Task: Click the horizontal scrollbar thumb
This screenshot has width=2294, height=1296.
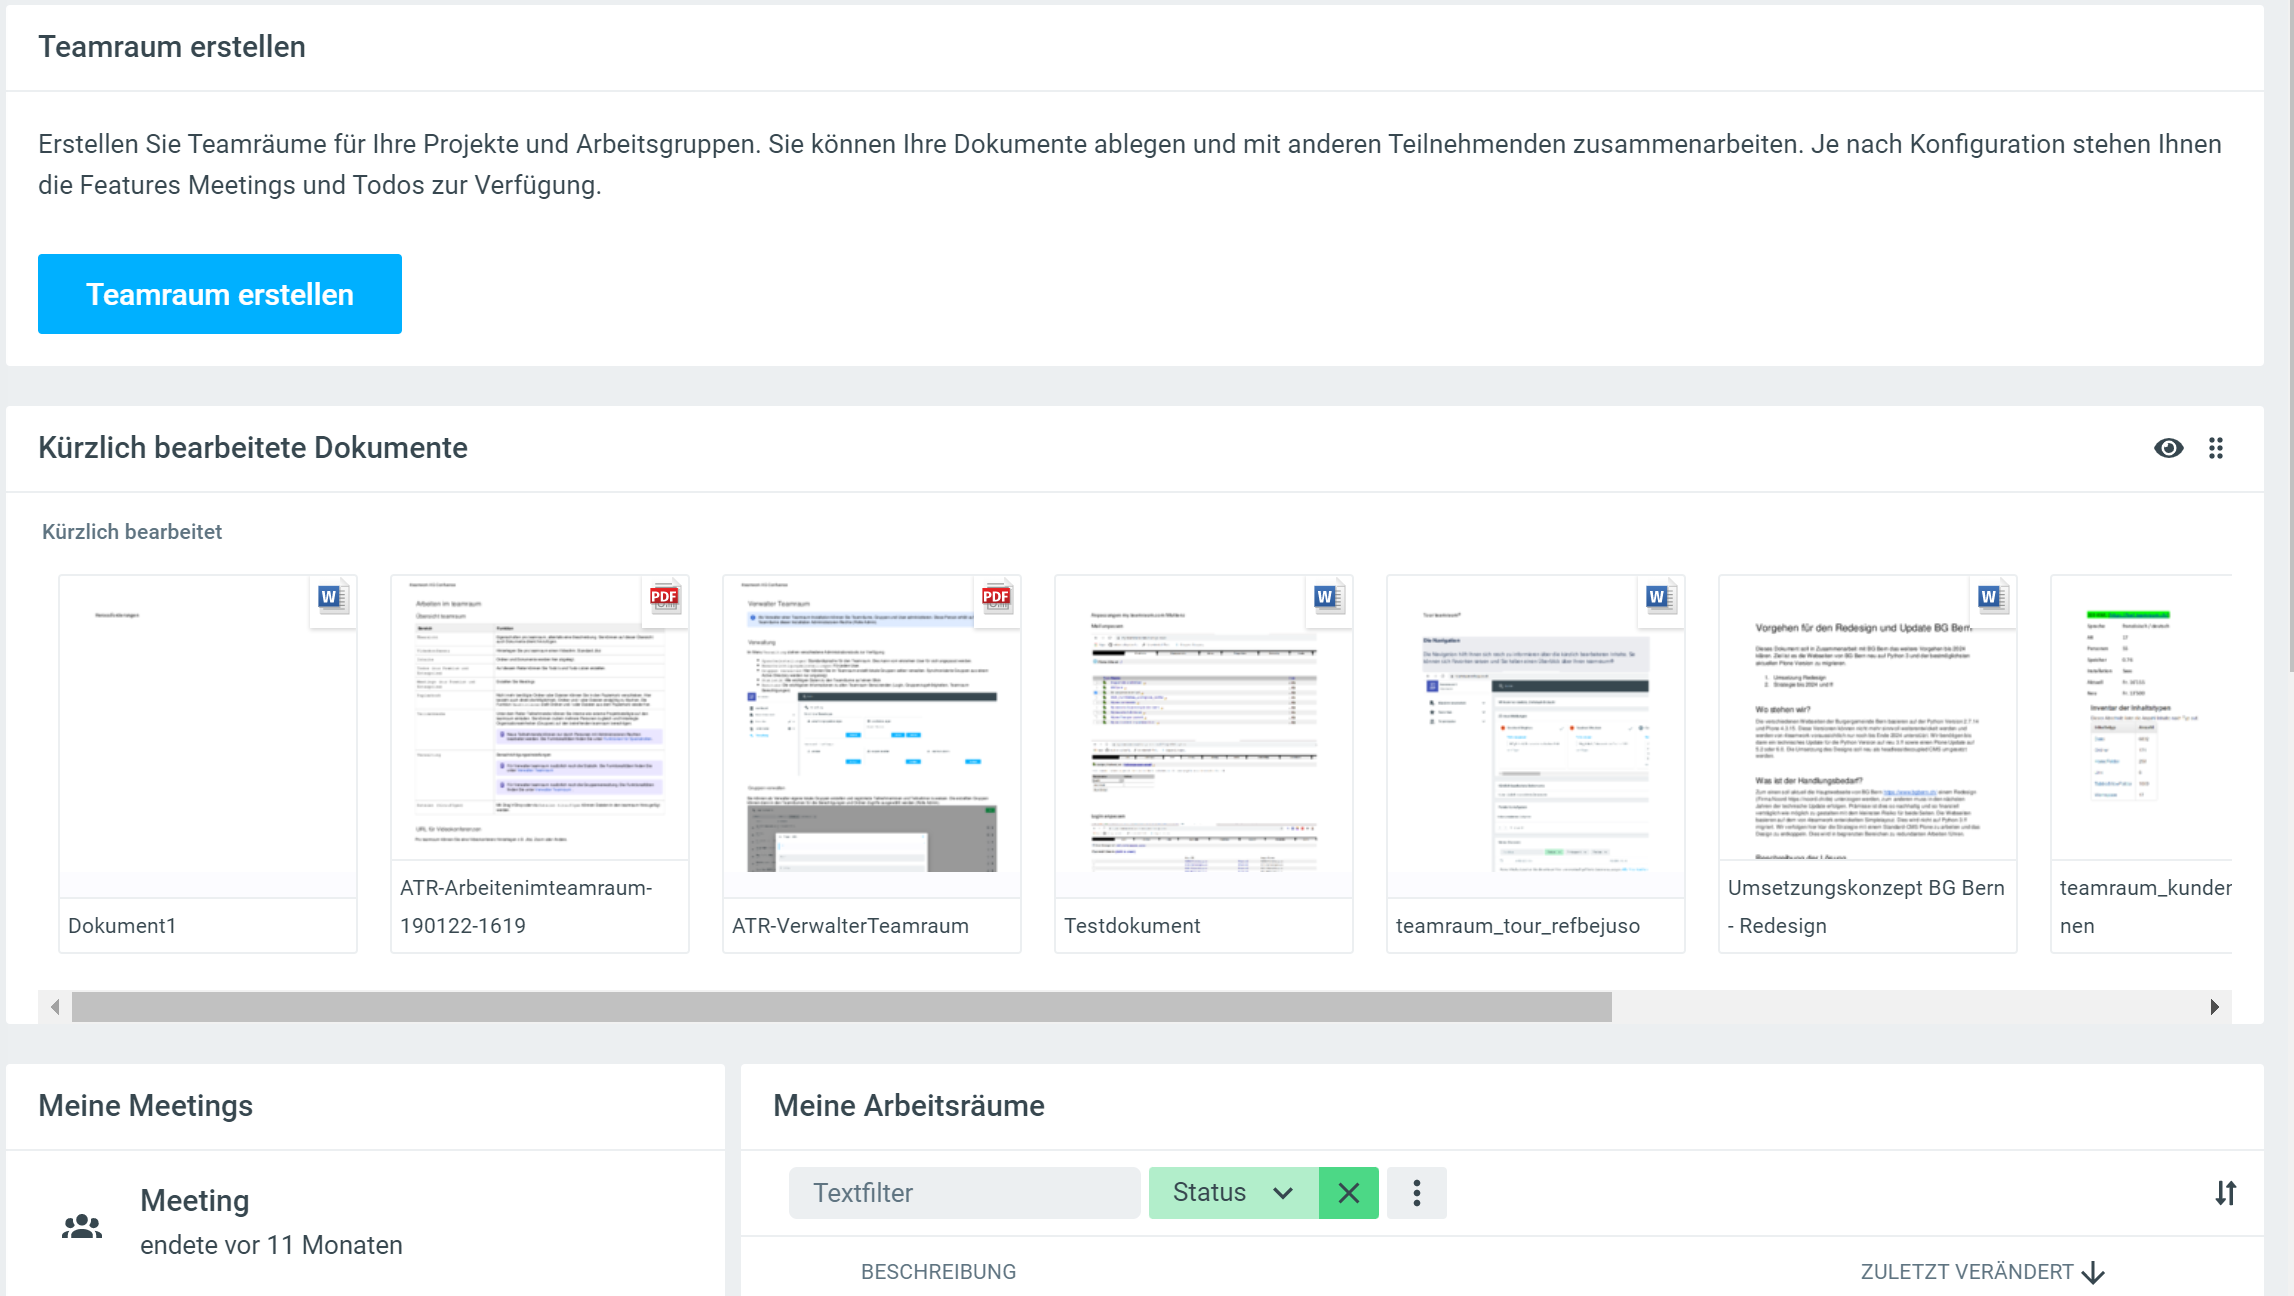Action: point(840,1007)
